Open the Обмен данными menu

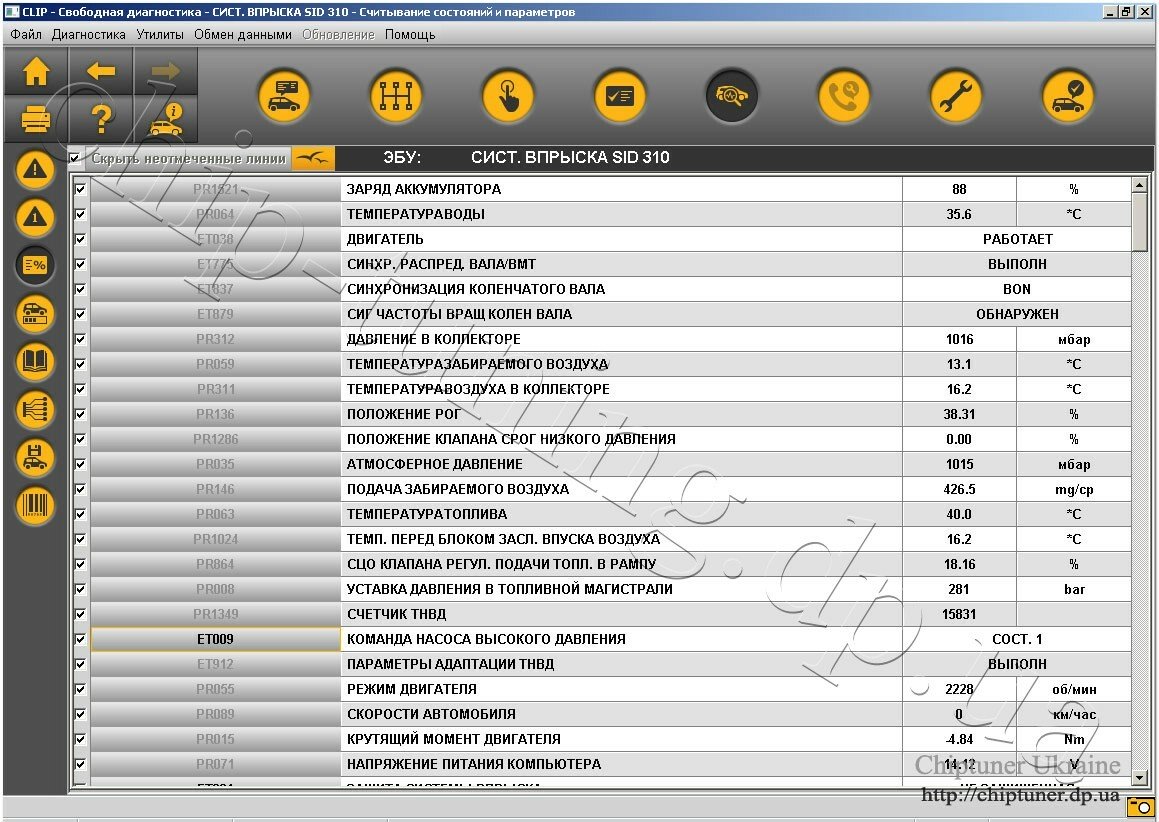[x=242, y=35]
